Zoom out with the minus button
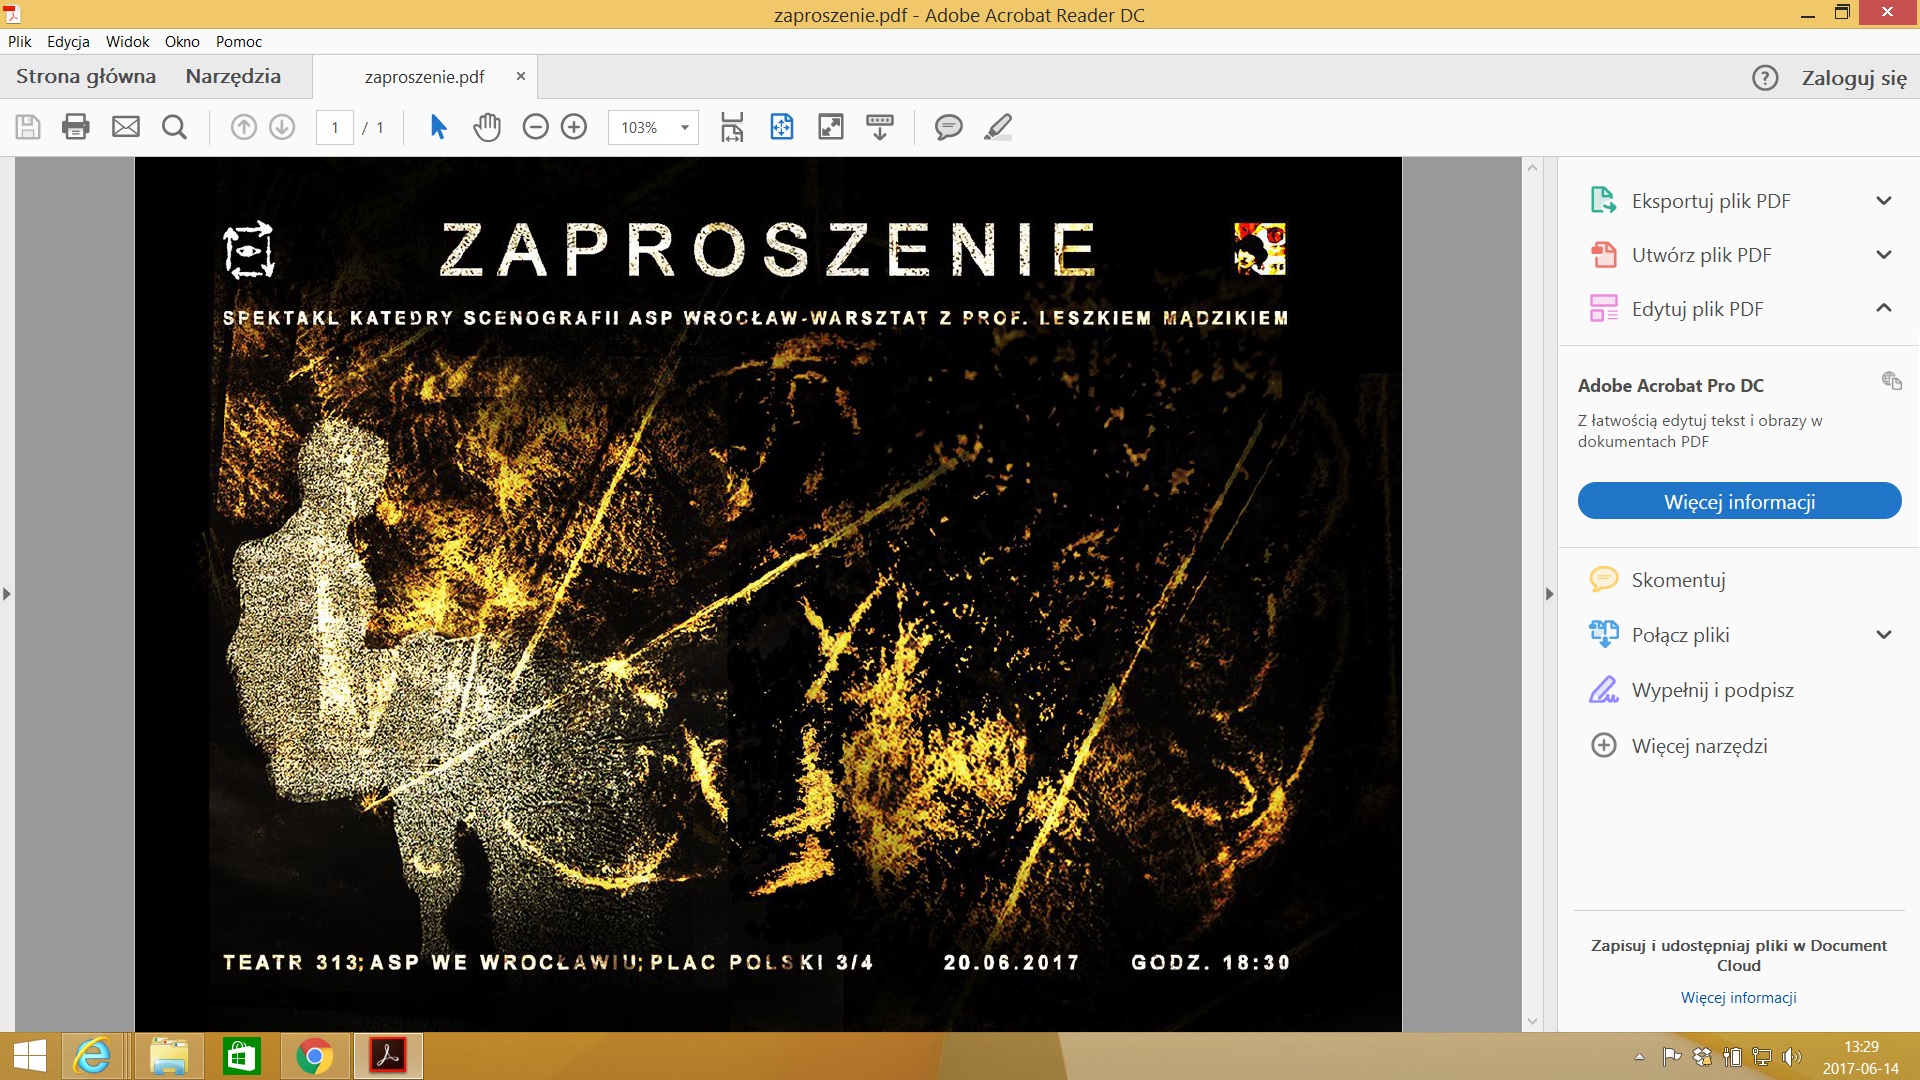Screen dimensions: 1920x1080 pos(536,127)
